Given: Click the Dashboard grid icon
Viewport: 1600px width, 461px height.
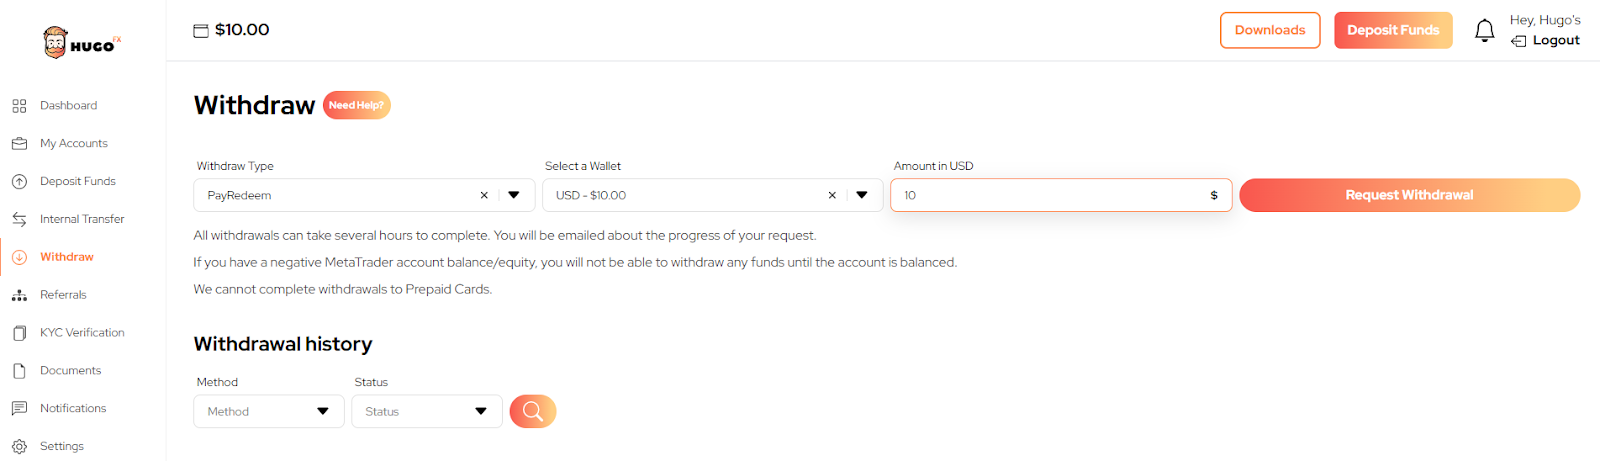Looking at the screenshot, I should pos(19,106).
